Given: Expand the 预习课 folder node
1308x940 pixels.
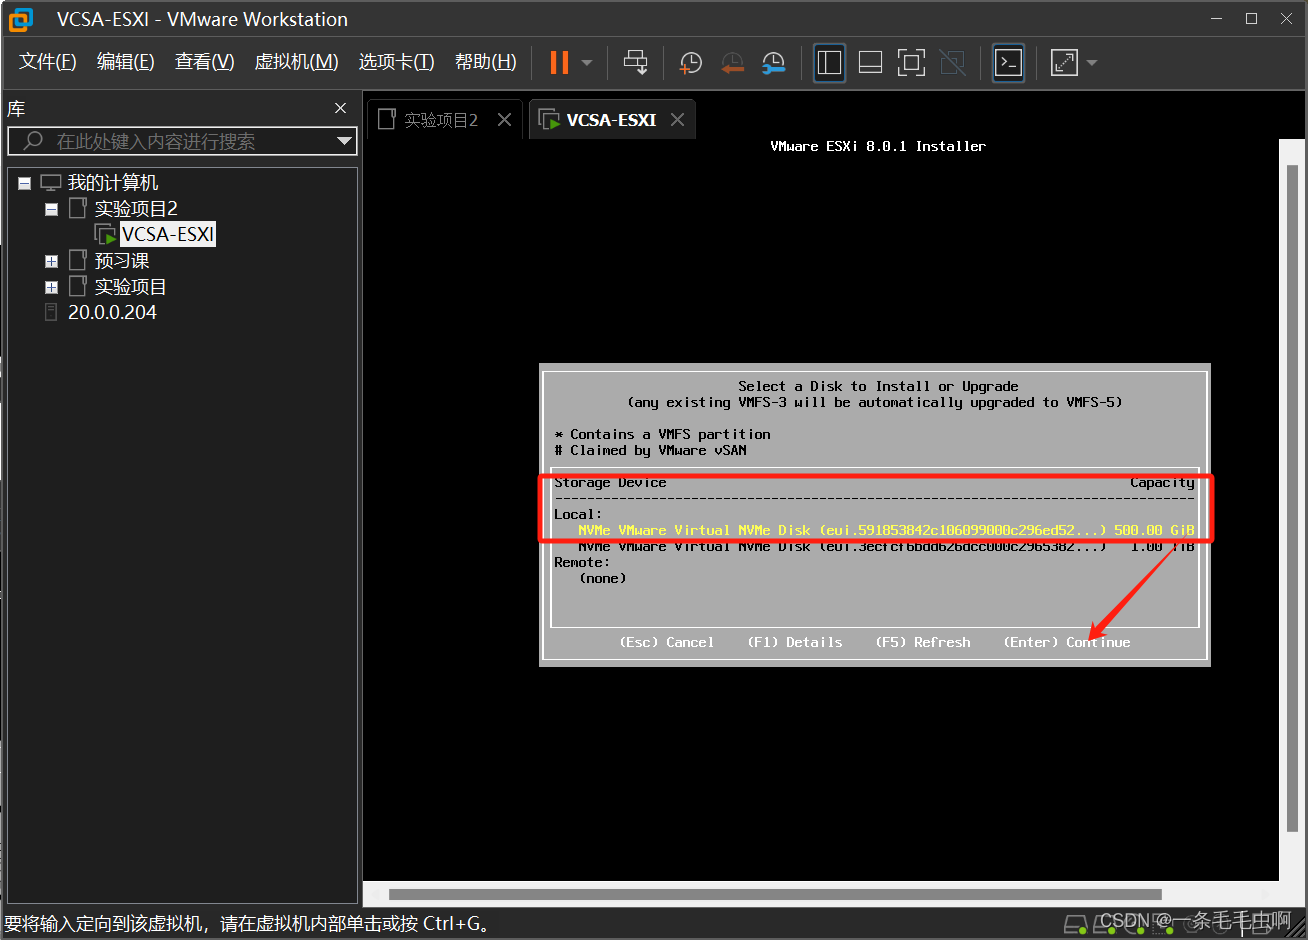Looking at the screenshot, I should (x=51, y=262).
